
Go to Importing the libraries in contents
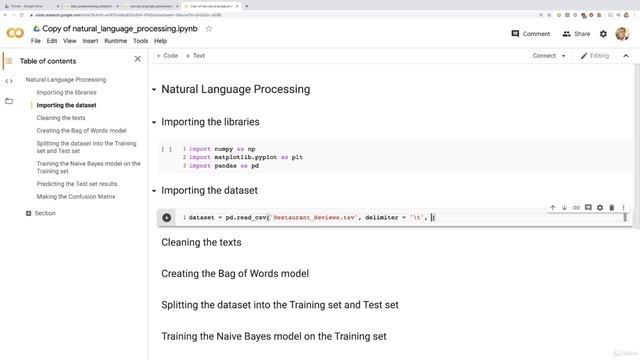click(67, 92)
